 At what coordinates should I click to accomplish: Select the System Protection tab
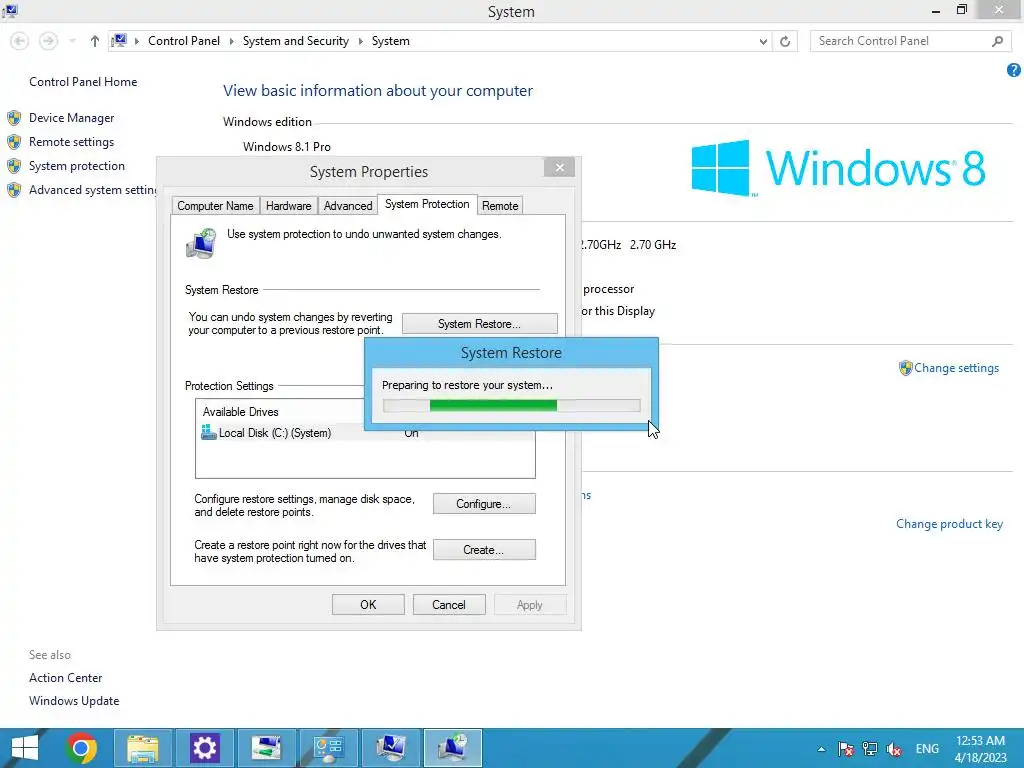click(x=427, y=204)
